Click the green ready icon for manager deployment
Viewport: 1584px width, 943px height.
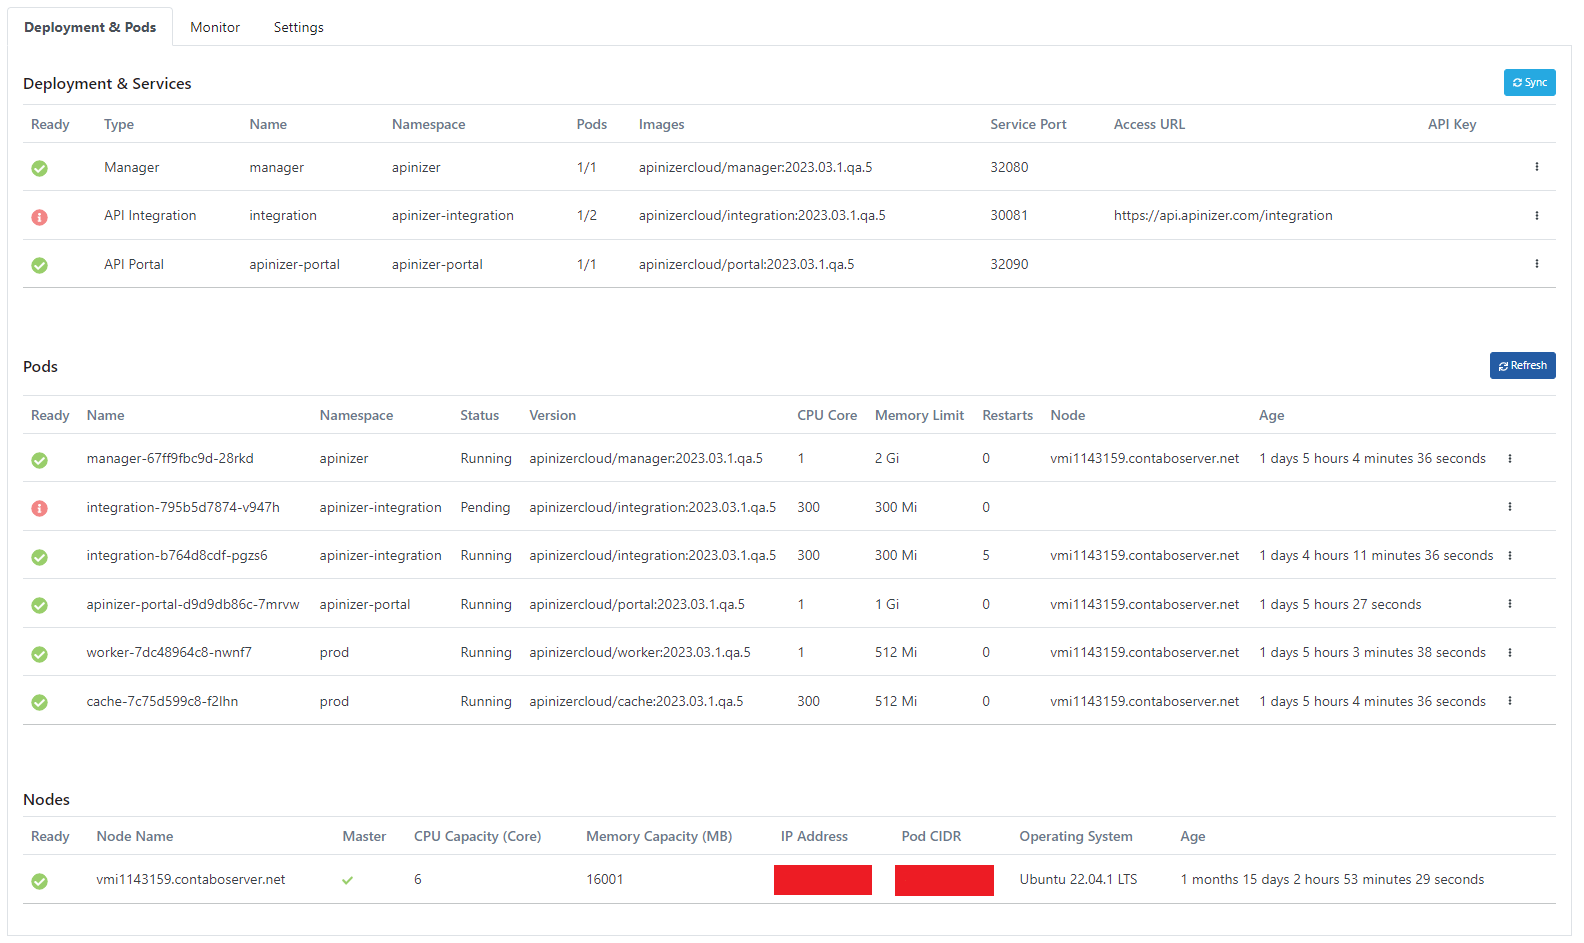[39, 168]
